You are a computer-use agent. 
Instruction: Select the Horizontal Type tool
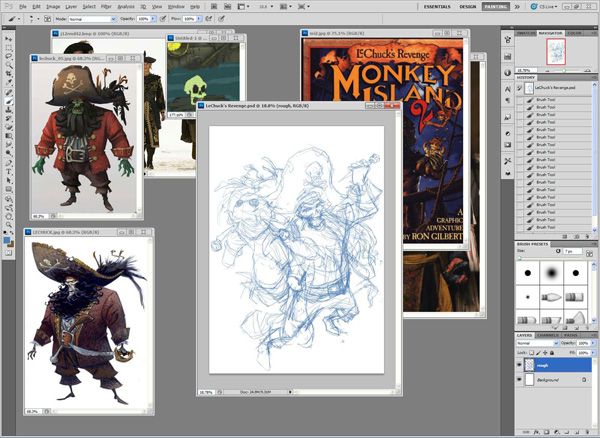[x=8, y=172]
